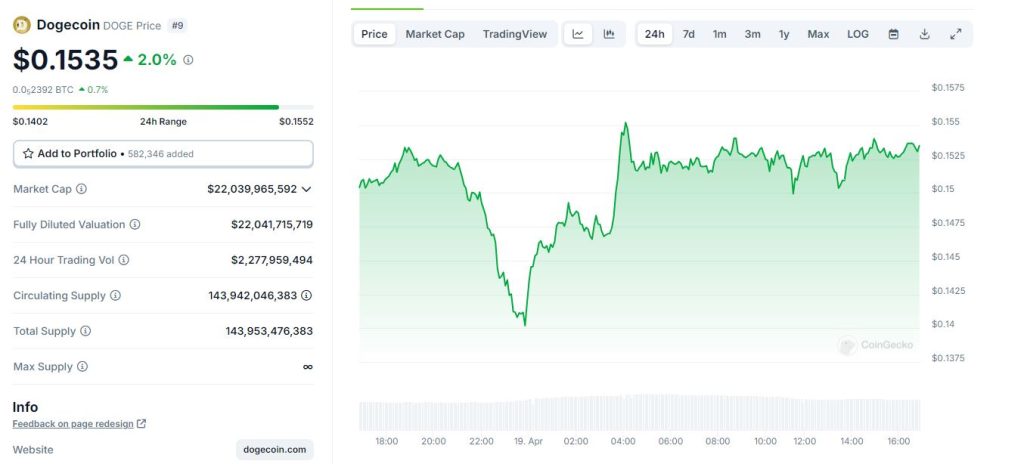
Task: Click the 24h Range price bar
Action: tap(163, 107)
